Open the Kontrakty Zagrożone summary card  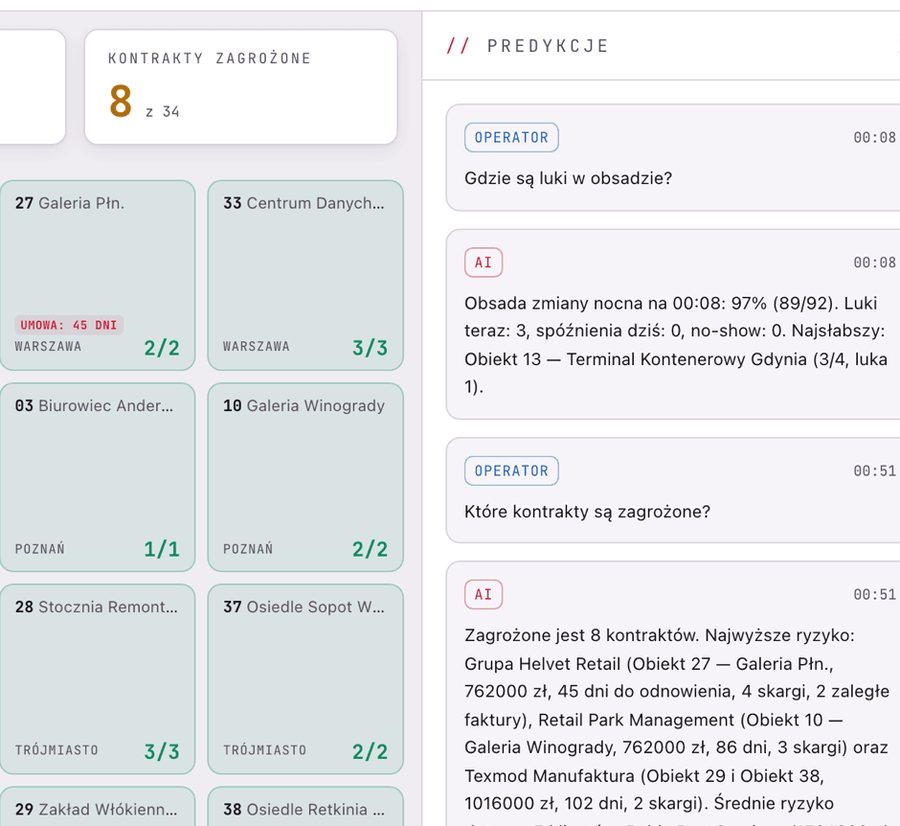tap(240, 87)
